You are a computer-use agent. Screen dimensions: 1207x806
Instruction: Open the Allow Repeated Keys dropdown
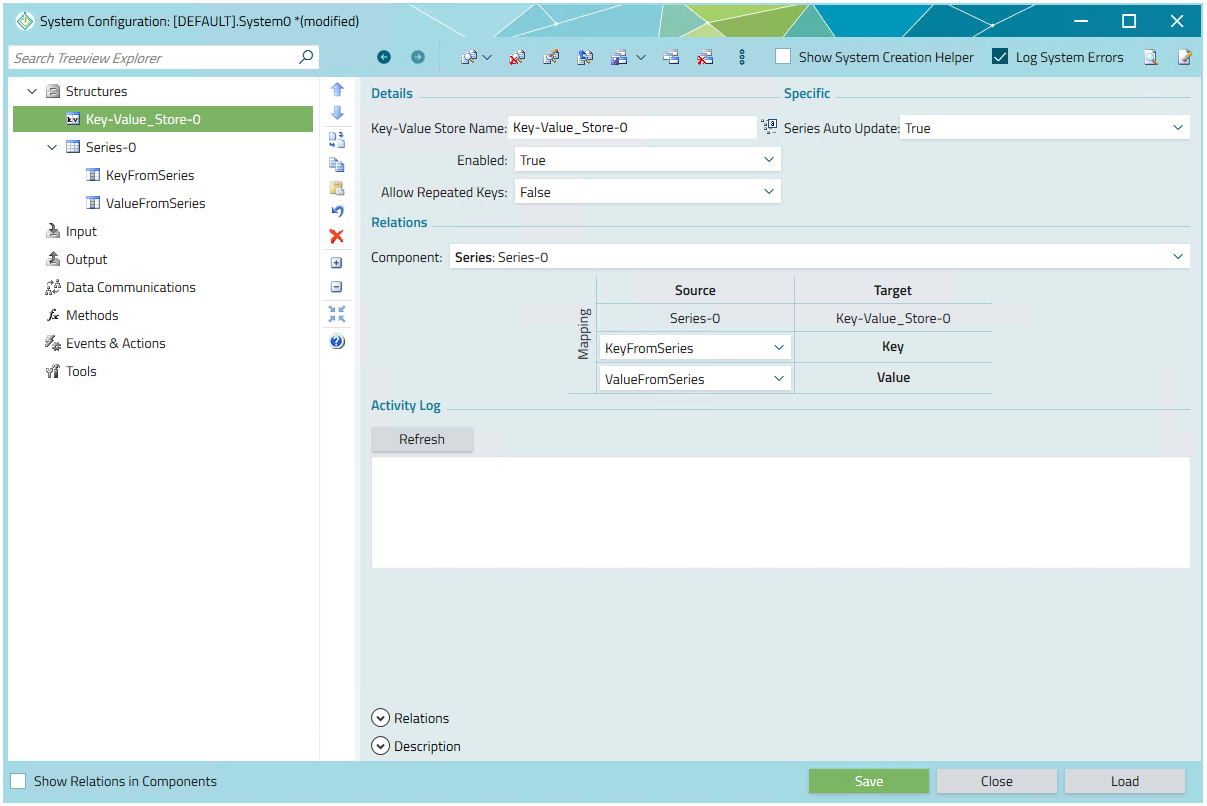pos(647,192)
